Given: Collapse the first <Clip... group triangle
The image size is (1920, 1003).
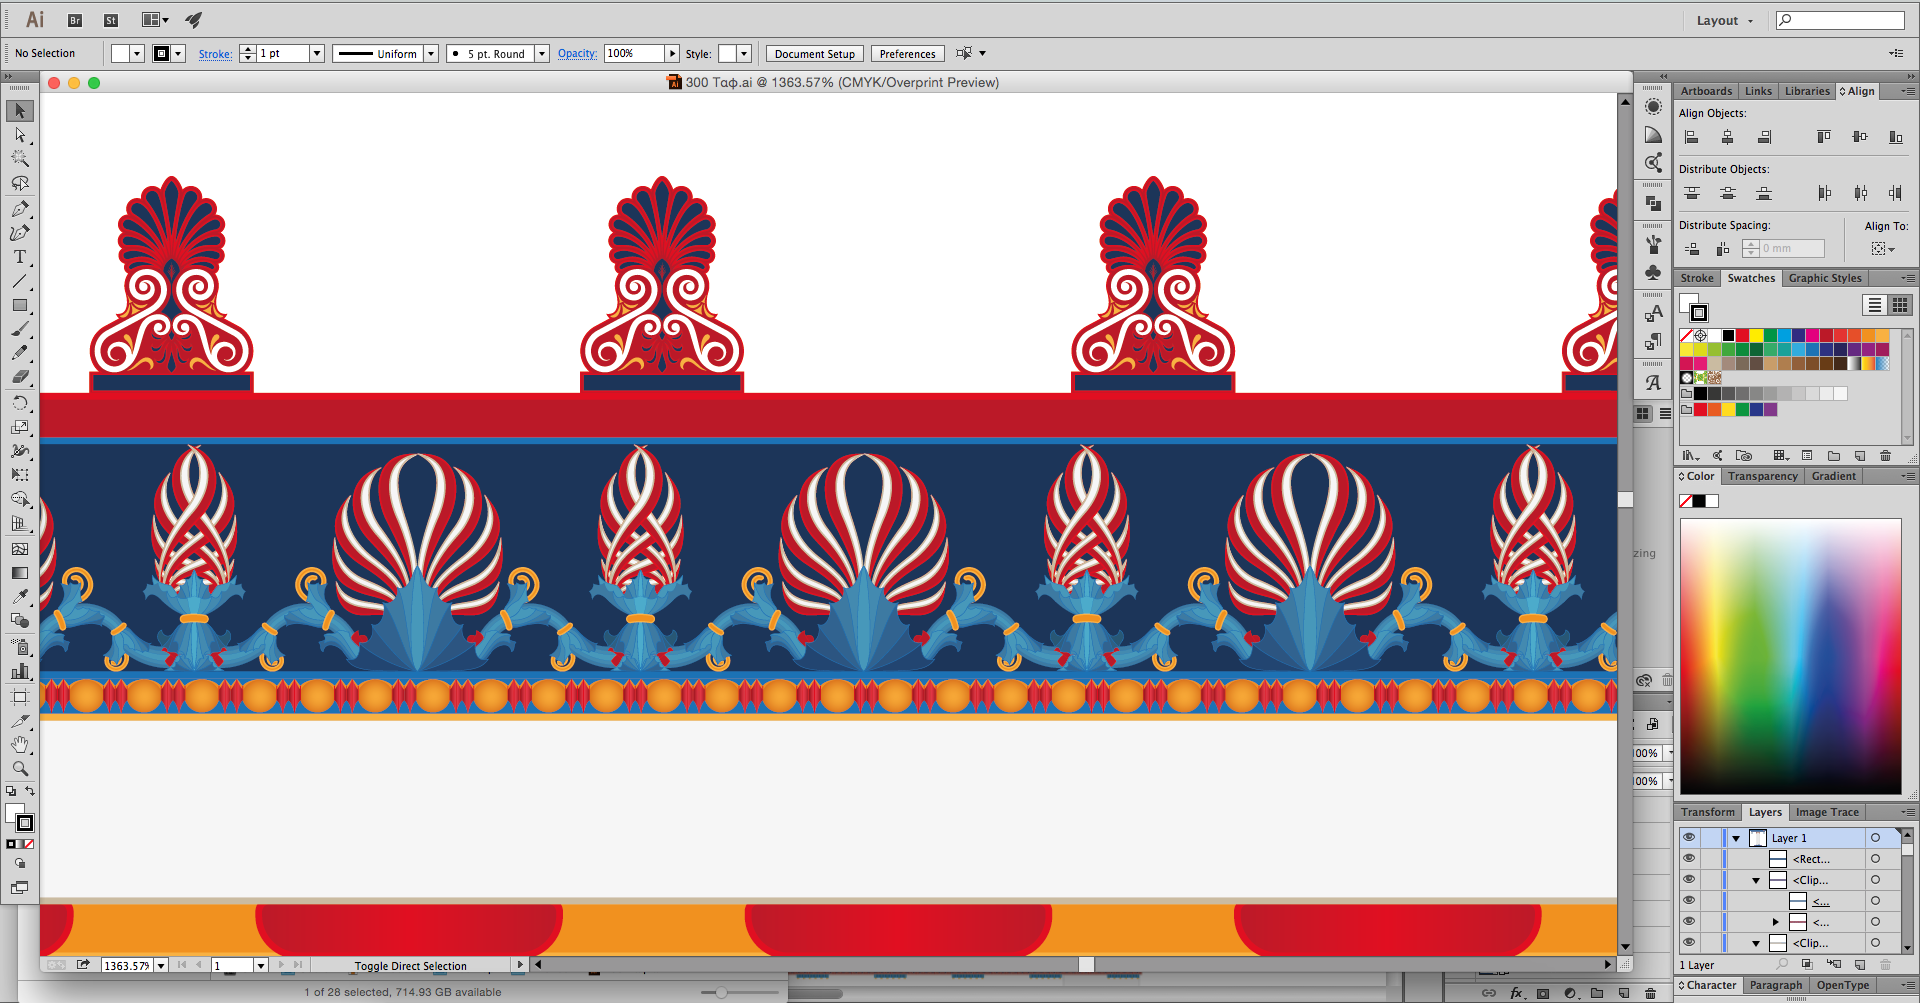Looking at the screenshot, I should tap(1756, 880).
